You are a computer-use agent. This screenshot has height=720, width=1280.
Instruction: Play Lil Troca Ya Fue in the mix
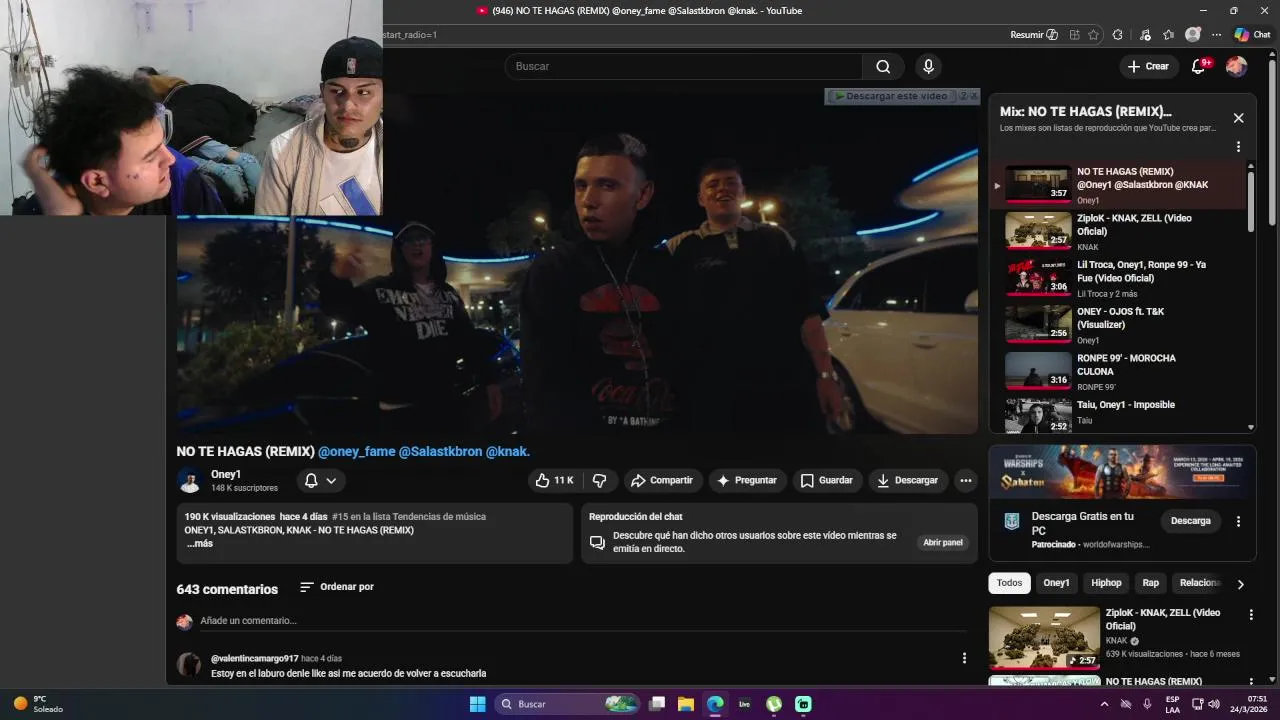point(1118,278)
